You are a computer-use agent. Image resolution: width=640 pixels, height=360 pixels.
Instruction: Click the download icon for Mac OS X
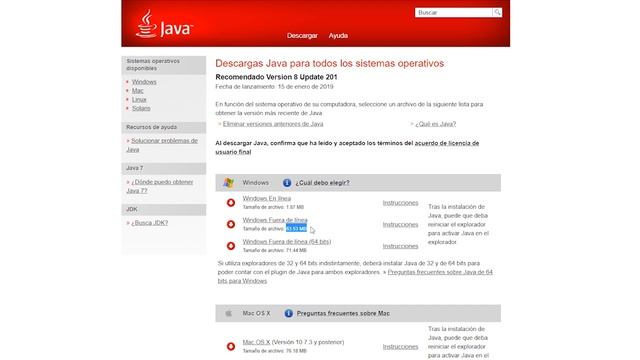(231, 346)
